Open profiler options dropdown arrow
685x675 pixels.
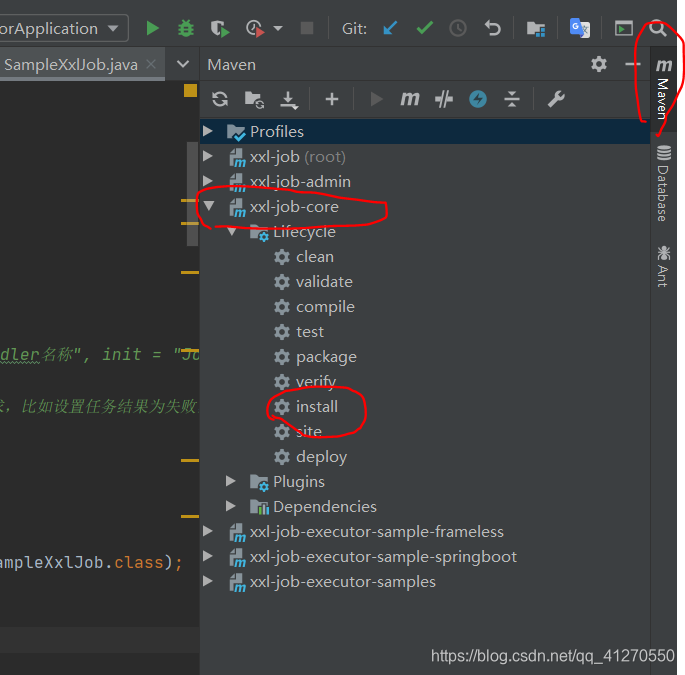click(x=278, y=29)
